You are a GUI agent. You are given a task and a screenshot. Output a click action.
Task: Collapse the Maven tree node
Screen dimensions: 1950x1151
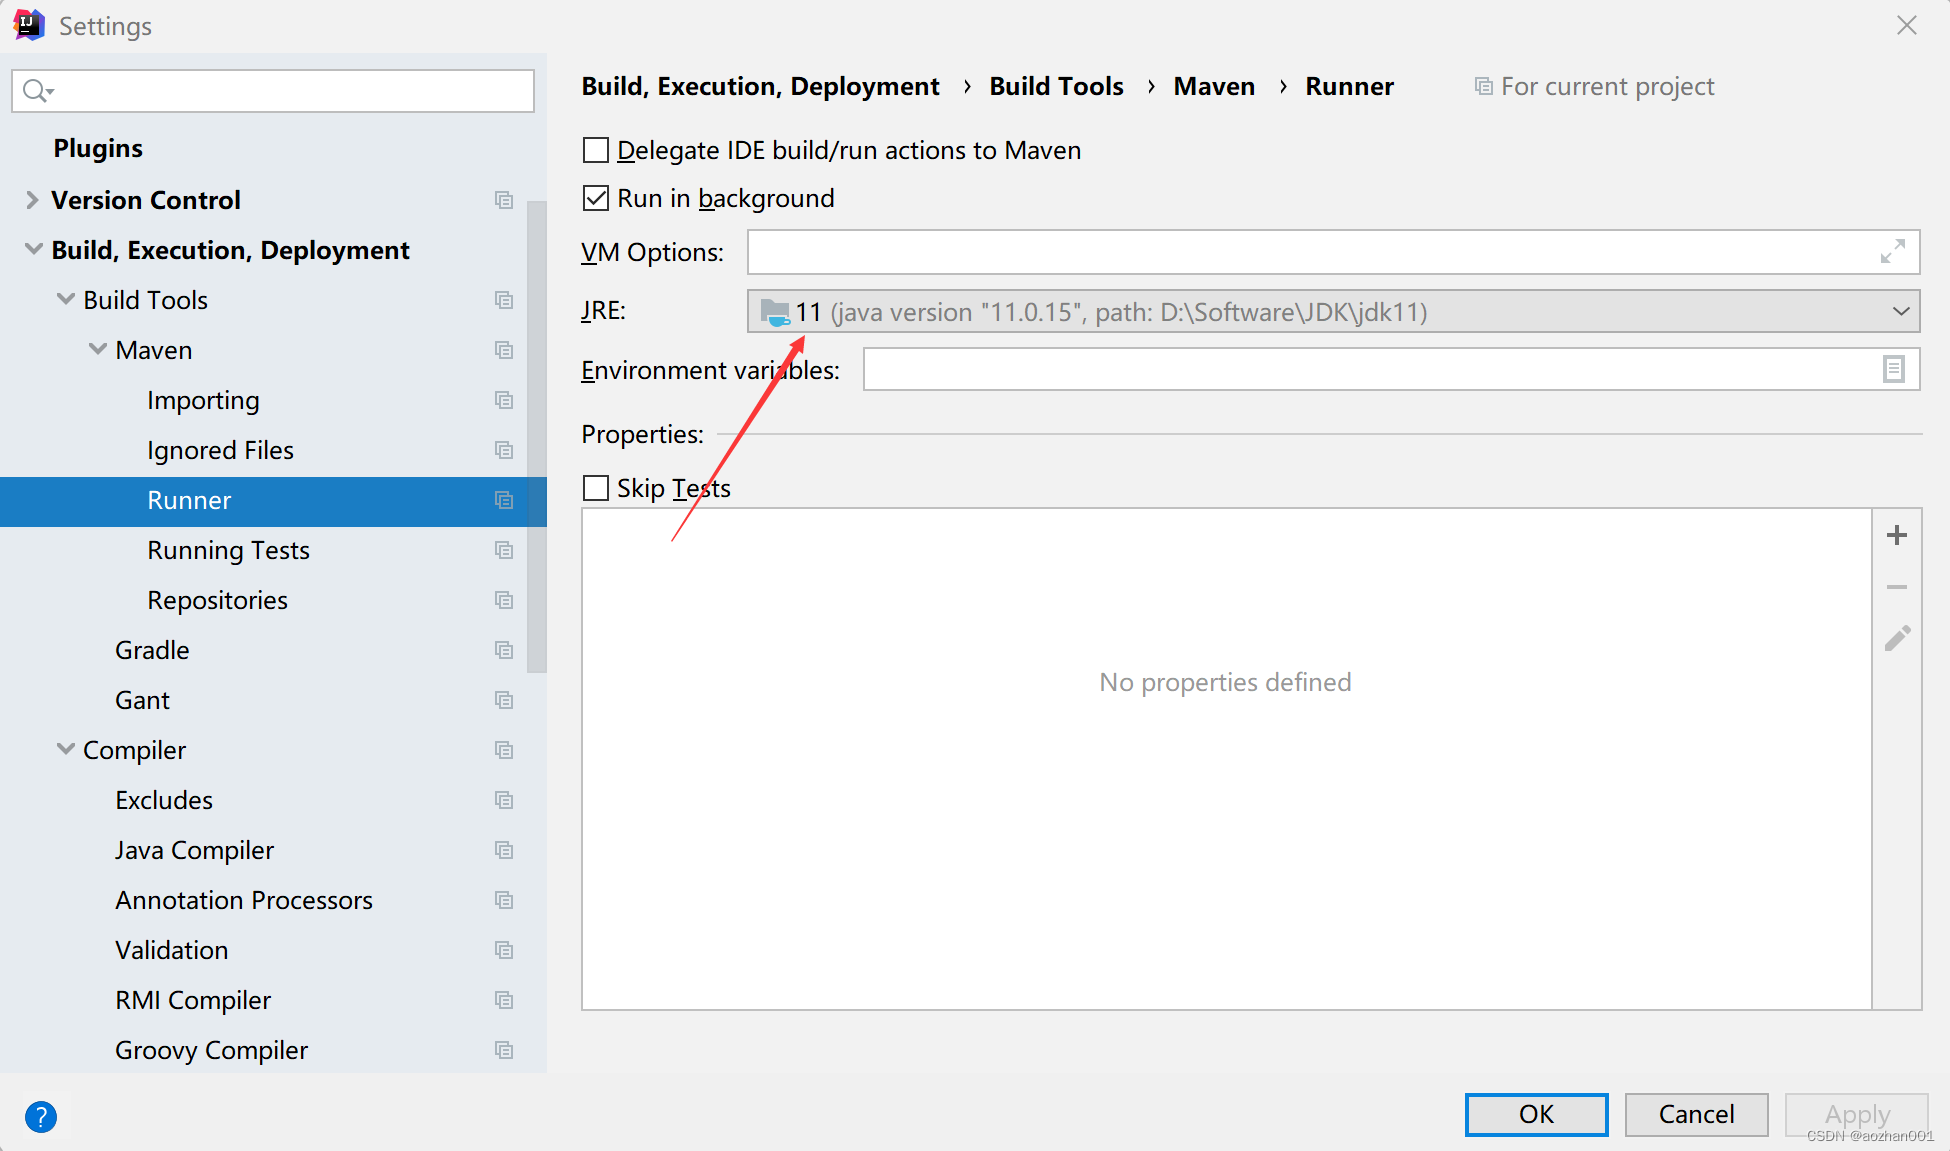(x=98, y=349)
